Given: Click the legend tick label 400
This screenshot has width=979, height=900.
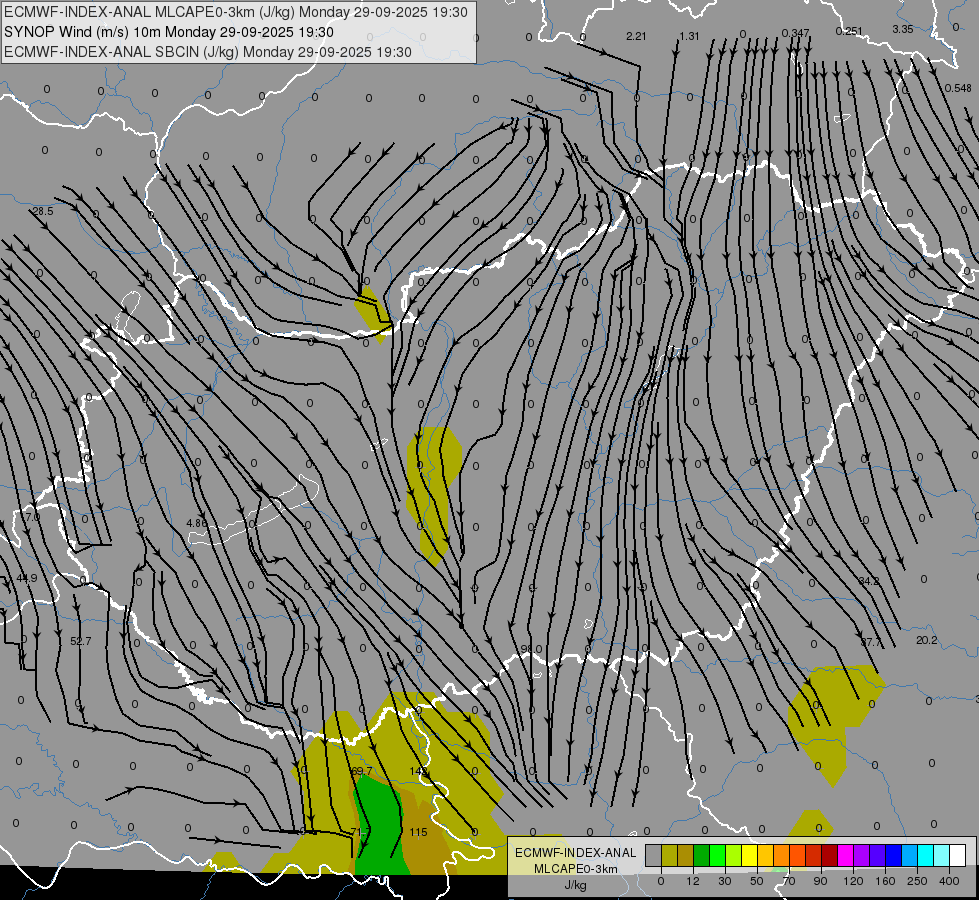Looking at the screenshot, I should [x=949, y=881].
